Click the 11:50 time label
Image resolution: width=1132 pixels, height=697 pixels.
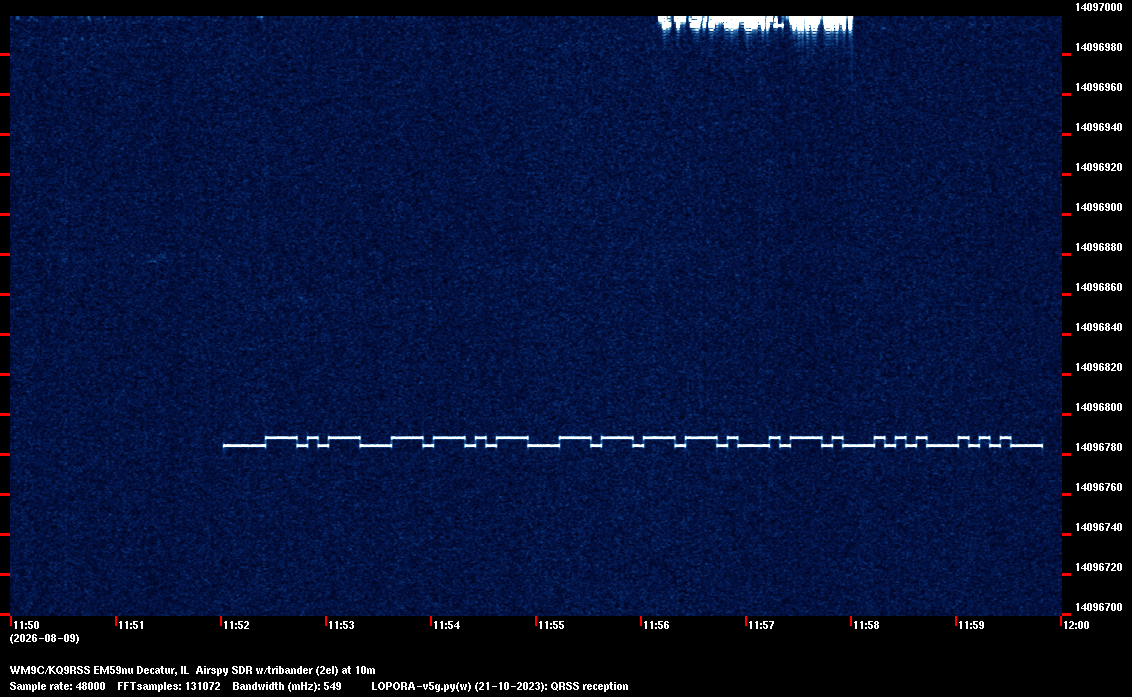point(26,625)
